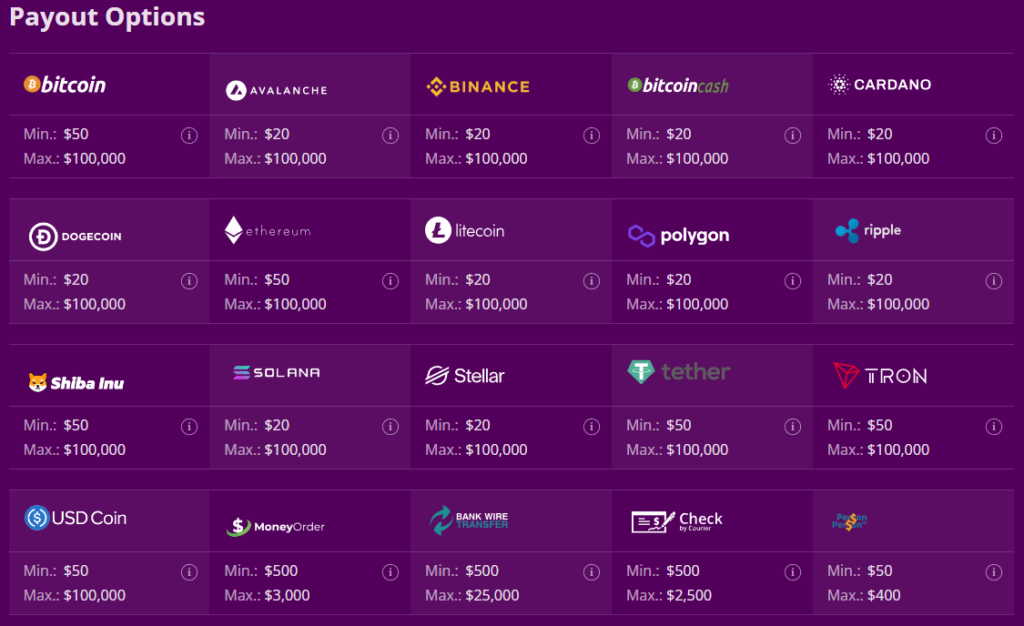1024x626 pixels.
Task: View Stellar payout info icon
Action: (x=592, y=426)
